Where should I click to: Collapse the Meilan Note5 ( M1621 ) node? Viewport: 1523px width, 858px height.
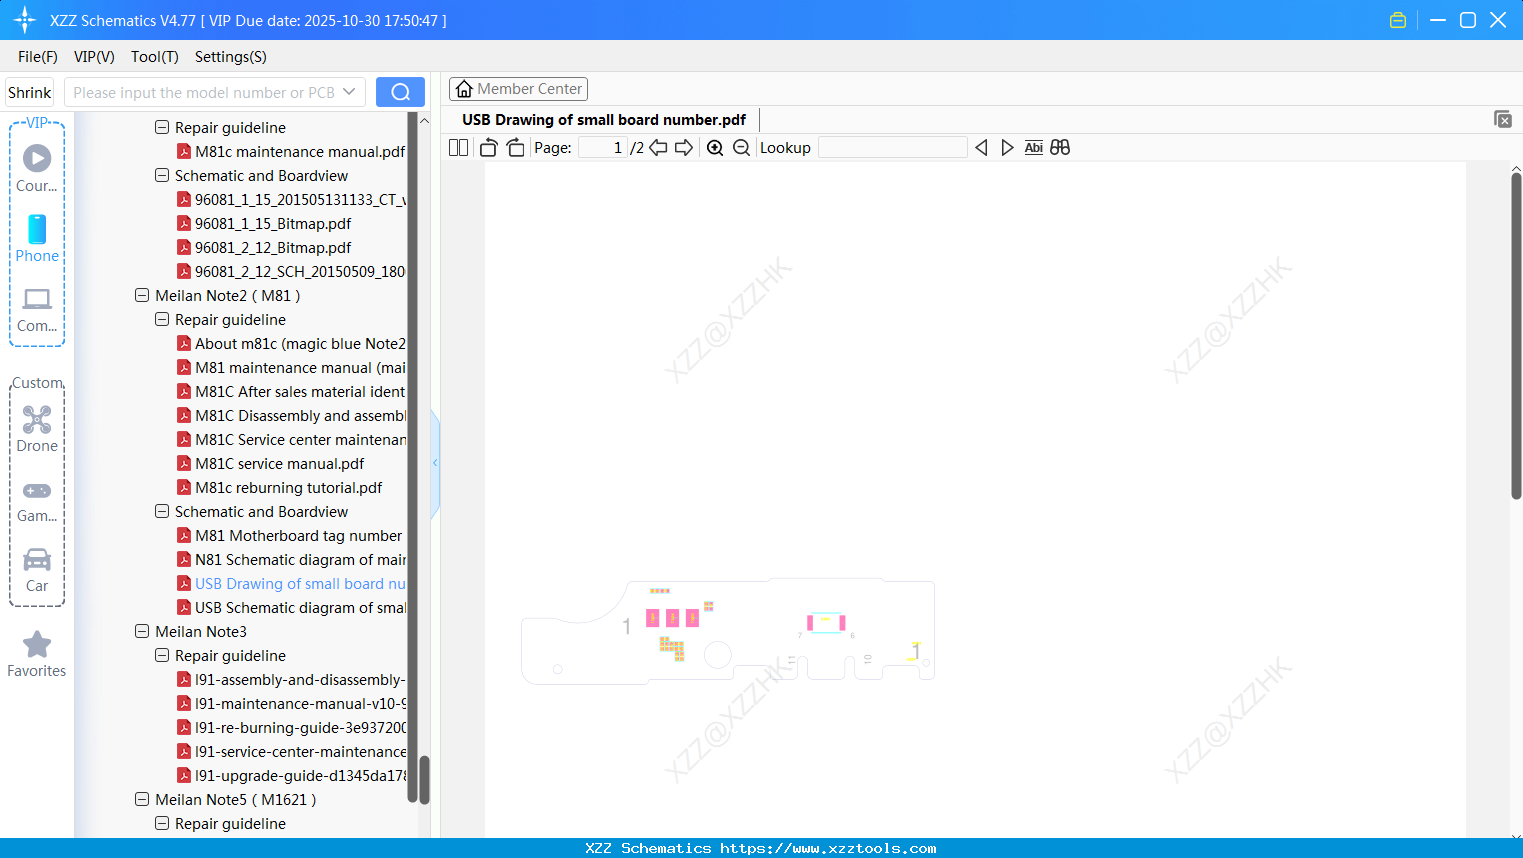point(142,799)
